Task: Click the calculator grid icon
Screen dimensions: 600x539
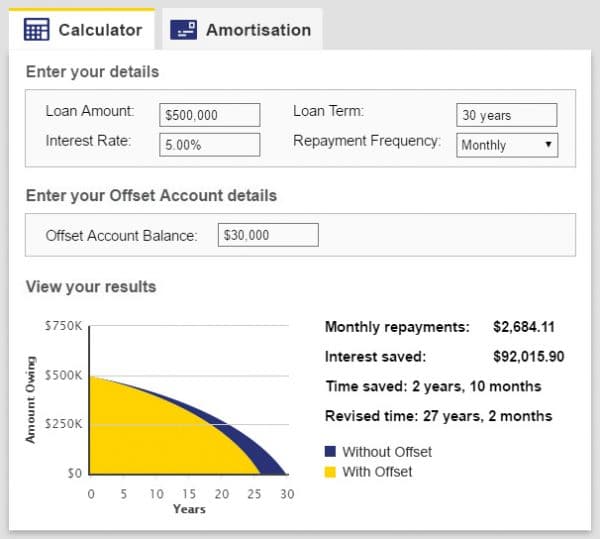Action: pyautogui.click(x=36, y=29)
